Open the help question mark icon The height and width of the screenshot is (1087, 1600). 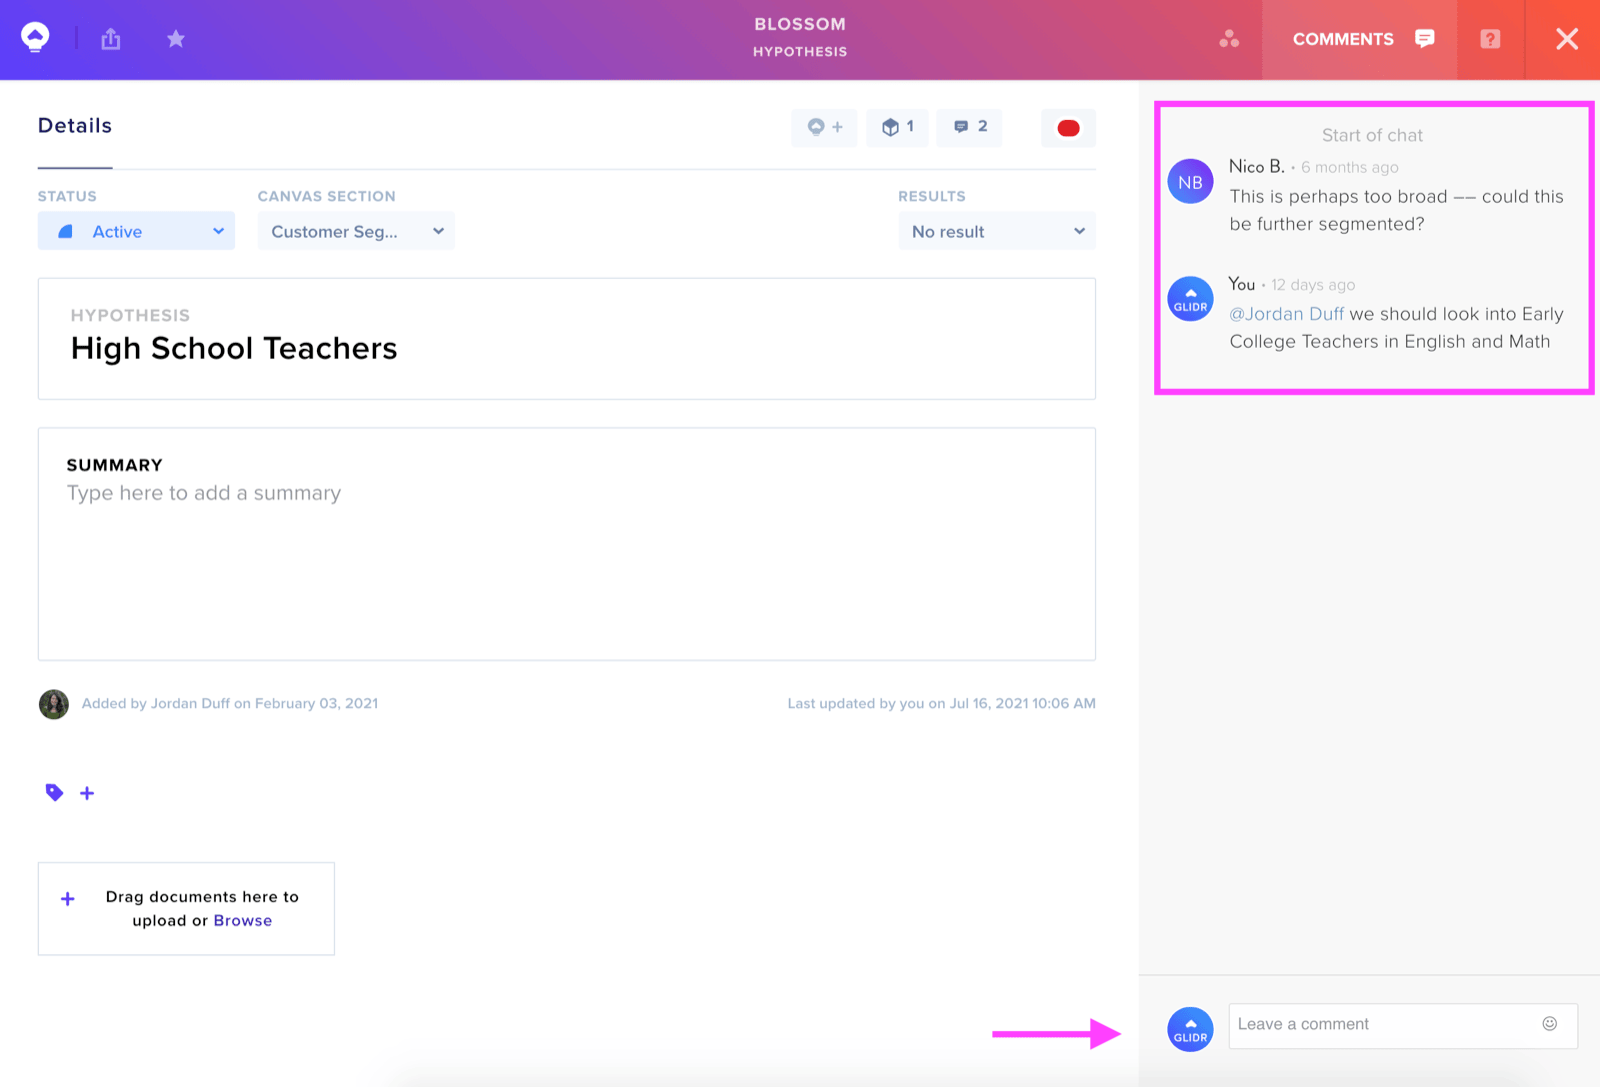(x=1490, y=39)
